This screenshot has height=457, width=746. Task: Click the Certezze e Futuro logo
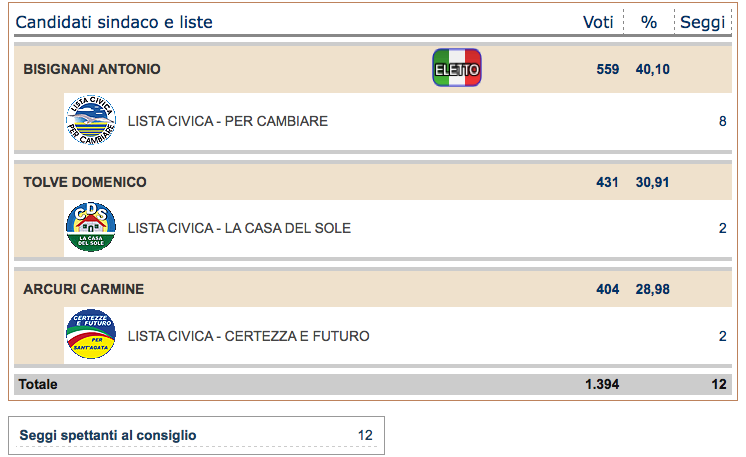pos(91,334)
